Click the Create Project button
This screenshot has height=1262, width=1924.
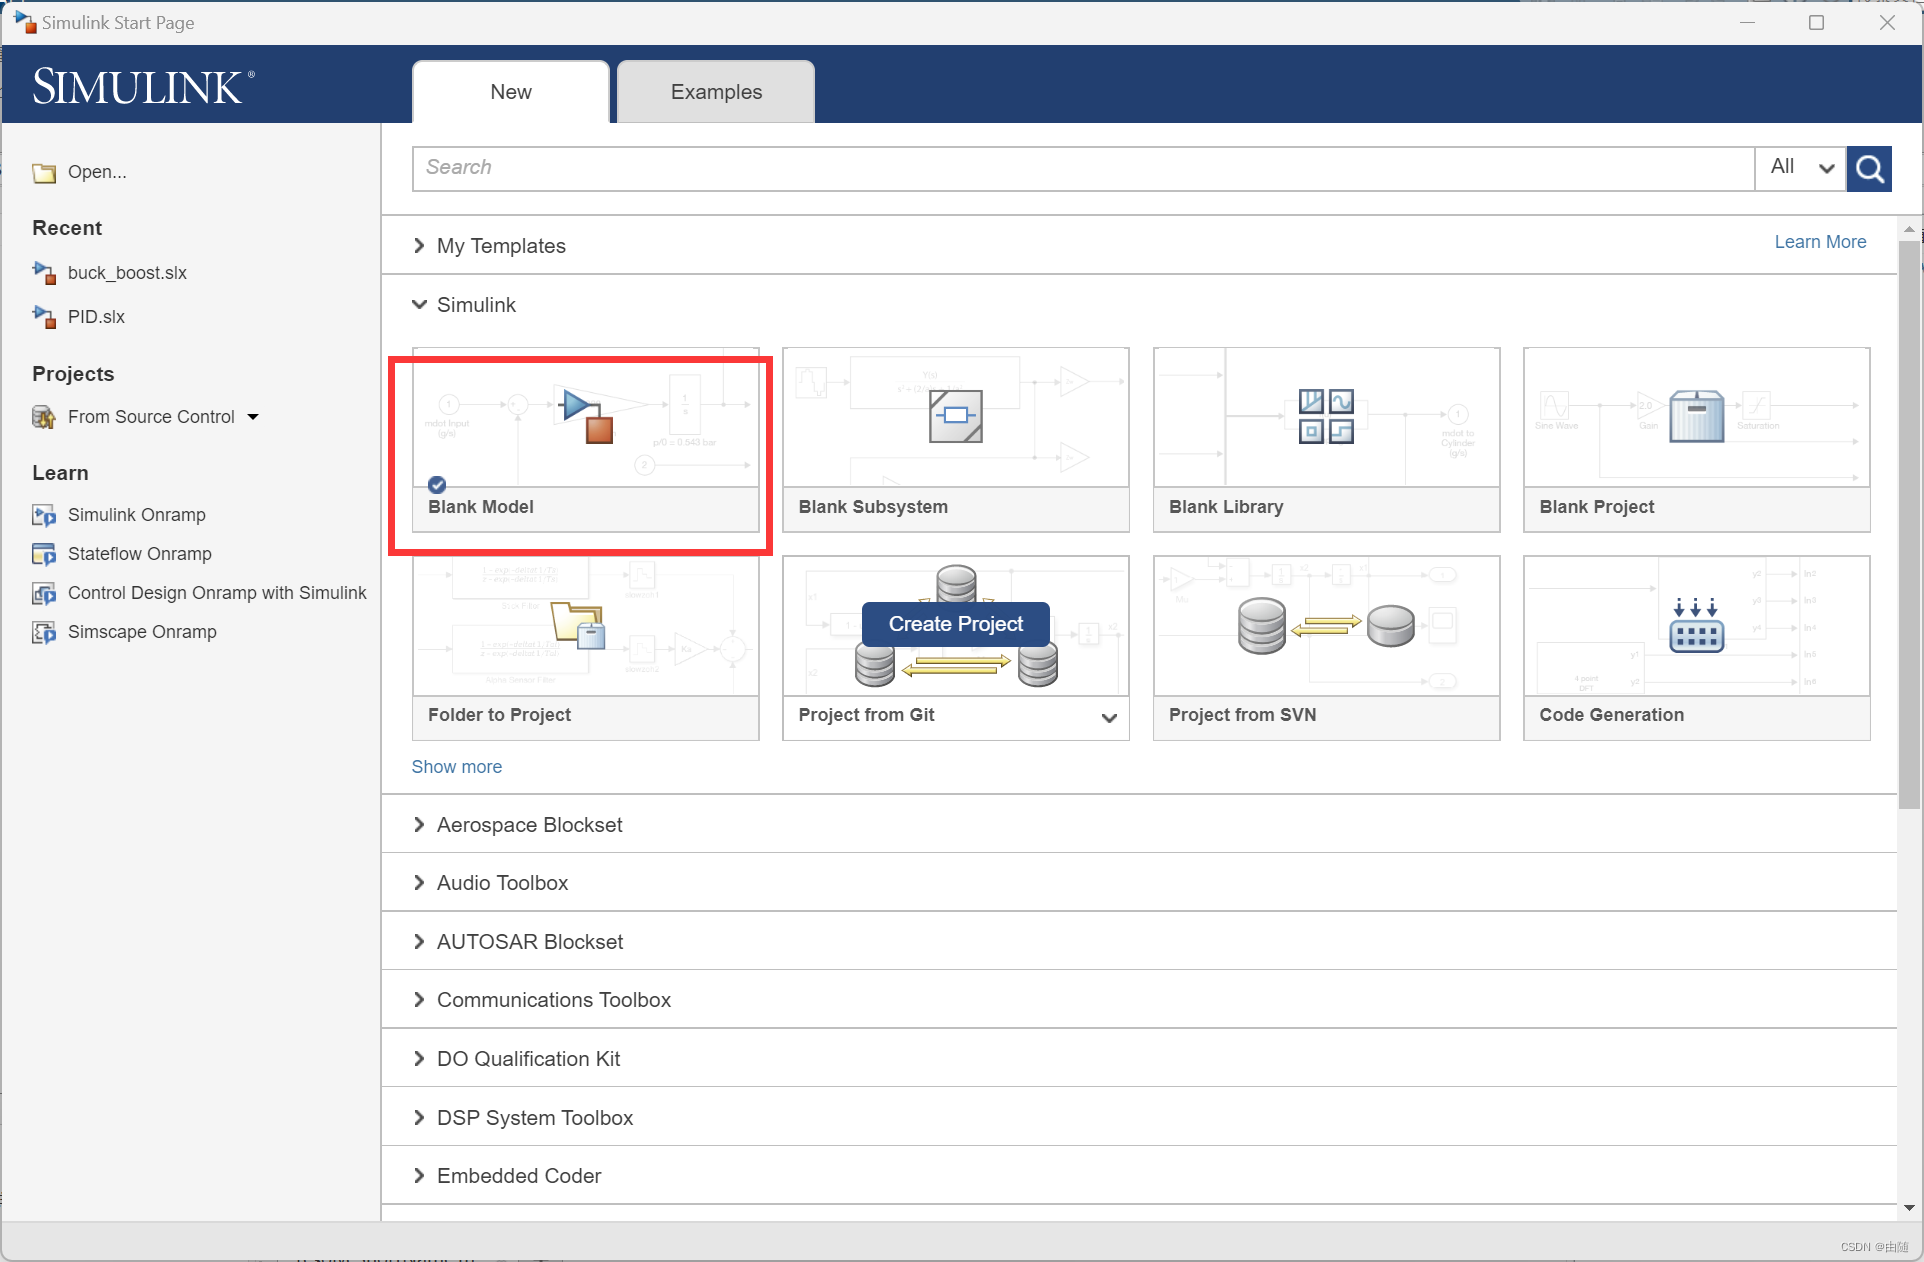[955, 624]
